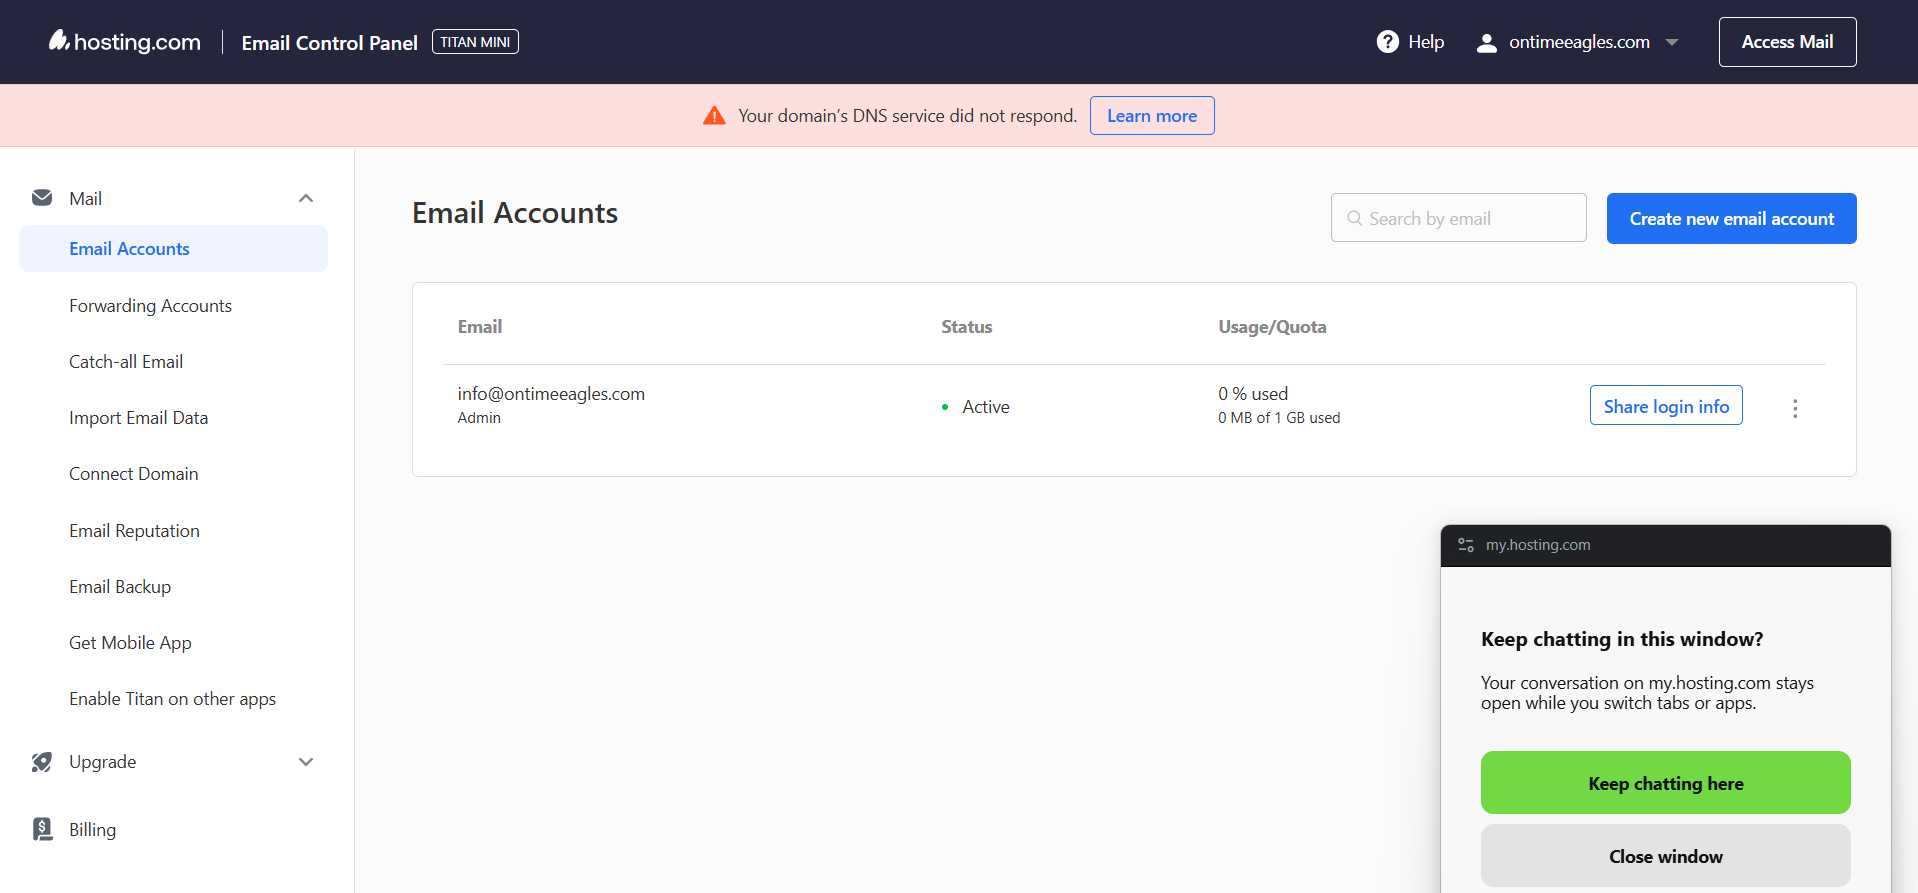Open Email Backup menu item

(x=120, y=587)
